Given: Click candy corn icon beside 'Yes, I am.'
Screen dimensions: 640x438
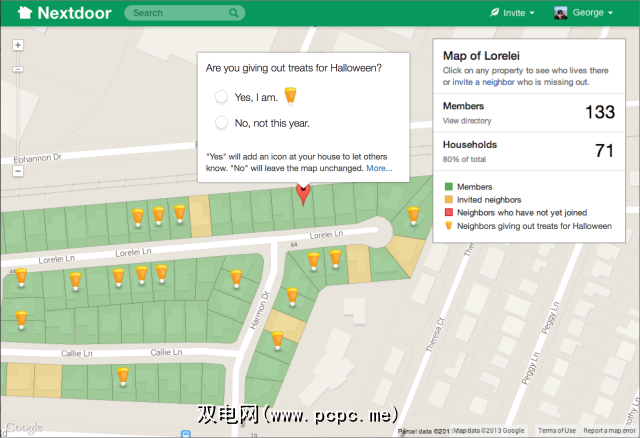Looking at the screenshot, I should [290, 96].
